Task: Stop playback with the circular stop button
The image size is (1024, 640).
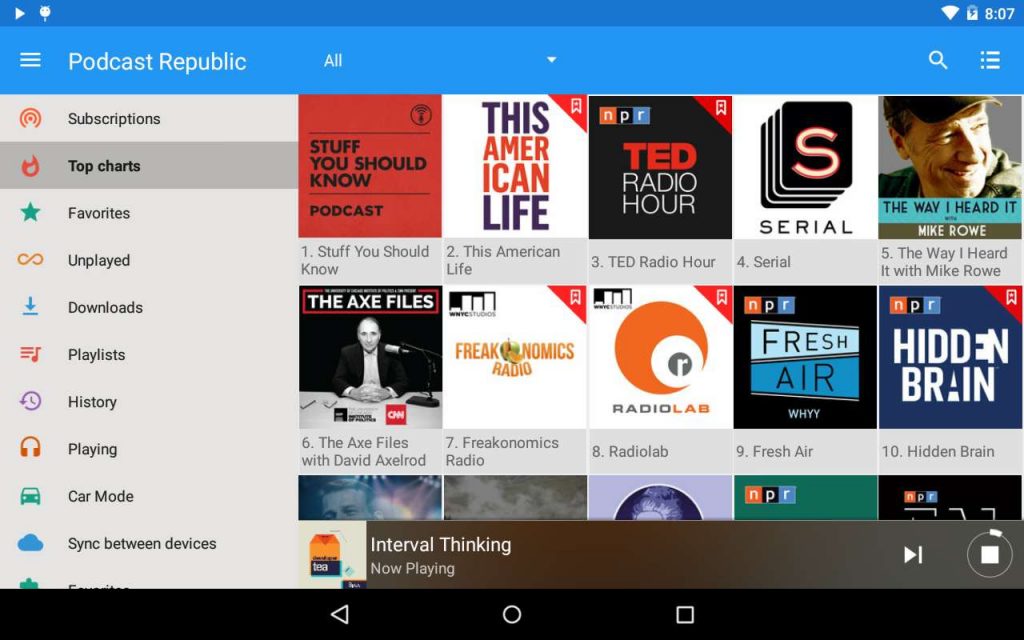Action: [989, 554]
